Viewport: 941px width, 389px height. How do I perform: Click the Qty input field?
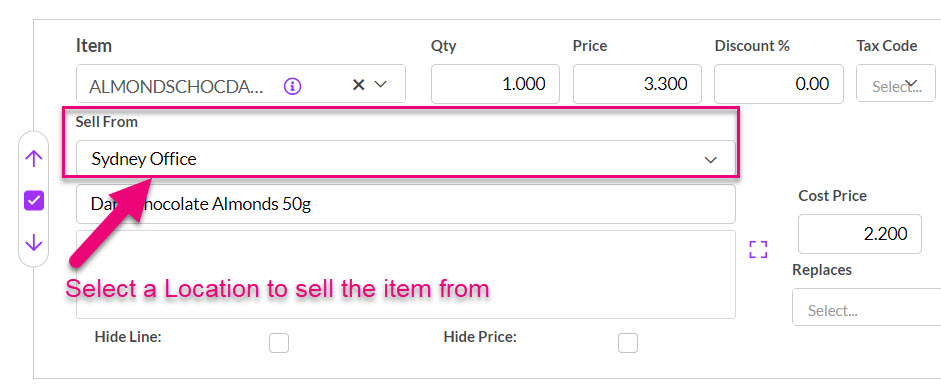click(495, 84)
